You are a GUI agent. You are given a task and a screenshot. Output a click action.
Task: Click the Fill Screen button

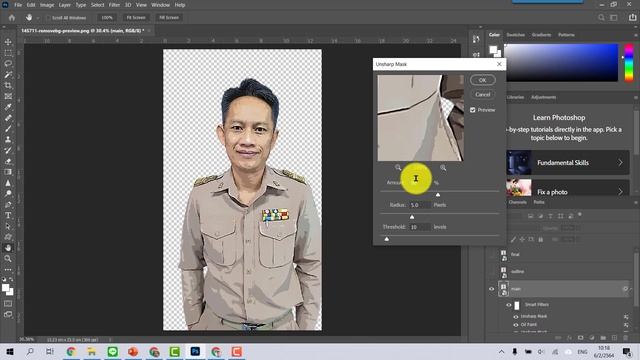[x=169, y=18]
